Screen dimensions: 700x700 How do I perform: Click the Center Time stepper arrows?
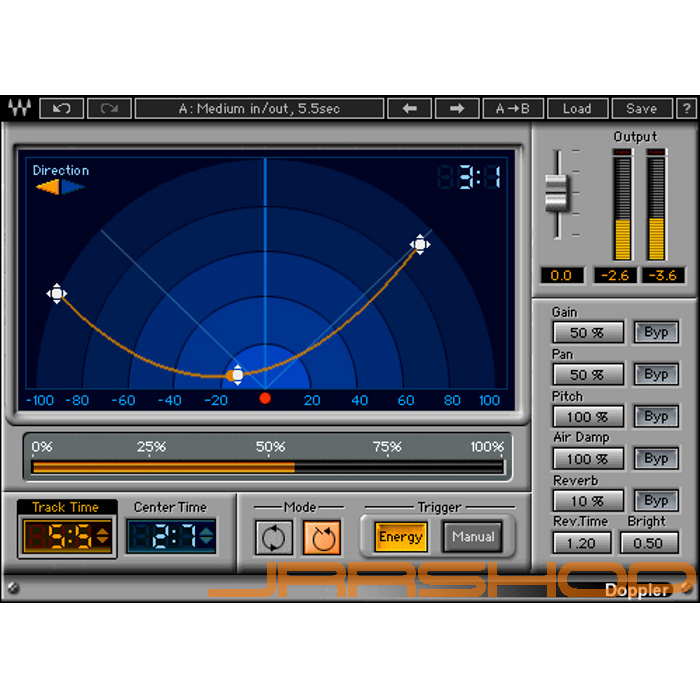click(206, 537)
